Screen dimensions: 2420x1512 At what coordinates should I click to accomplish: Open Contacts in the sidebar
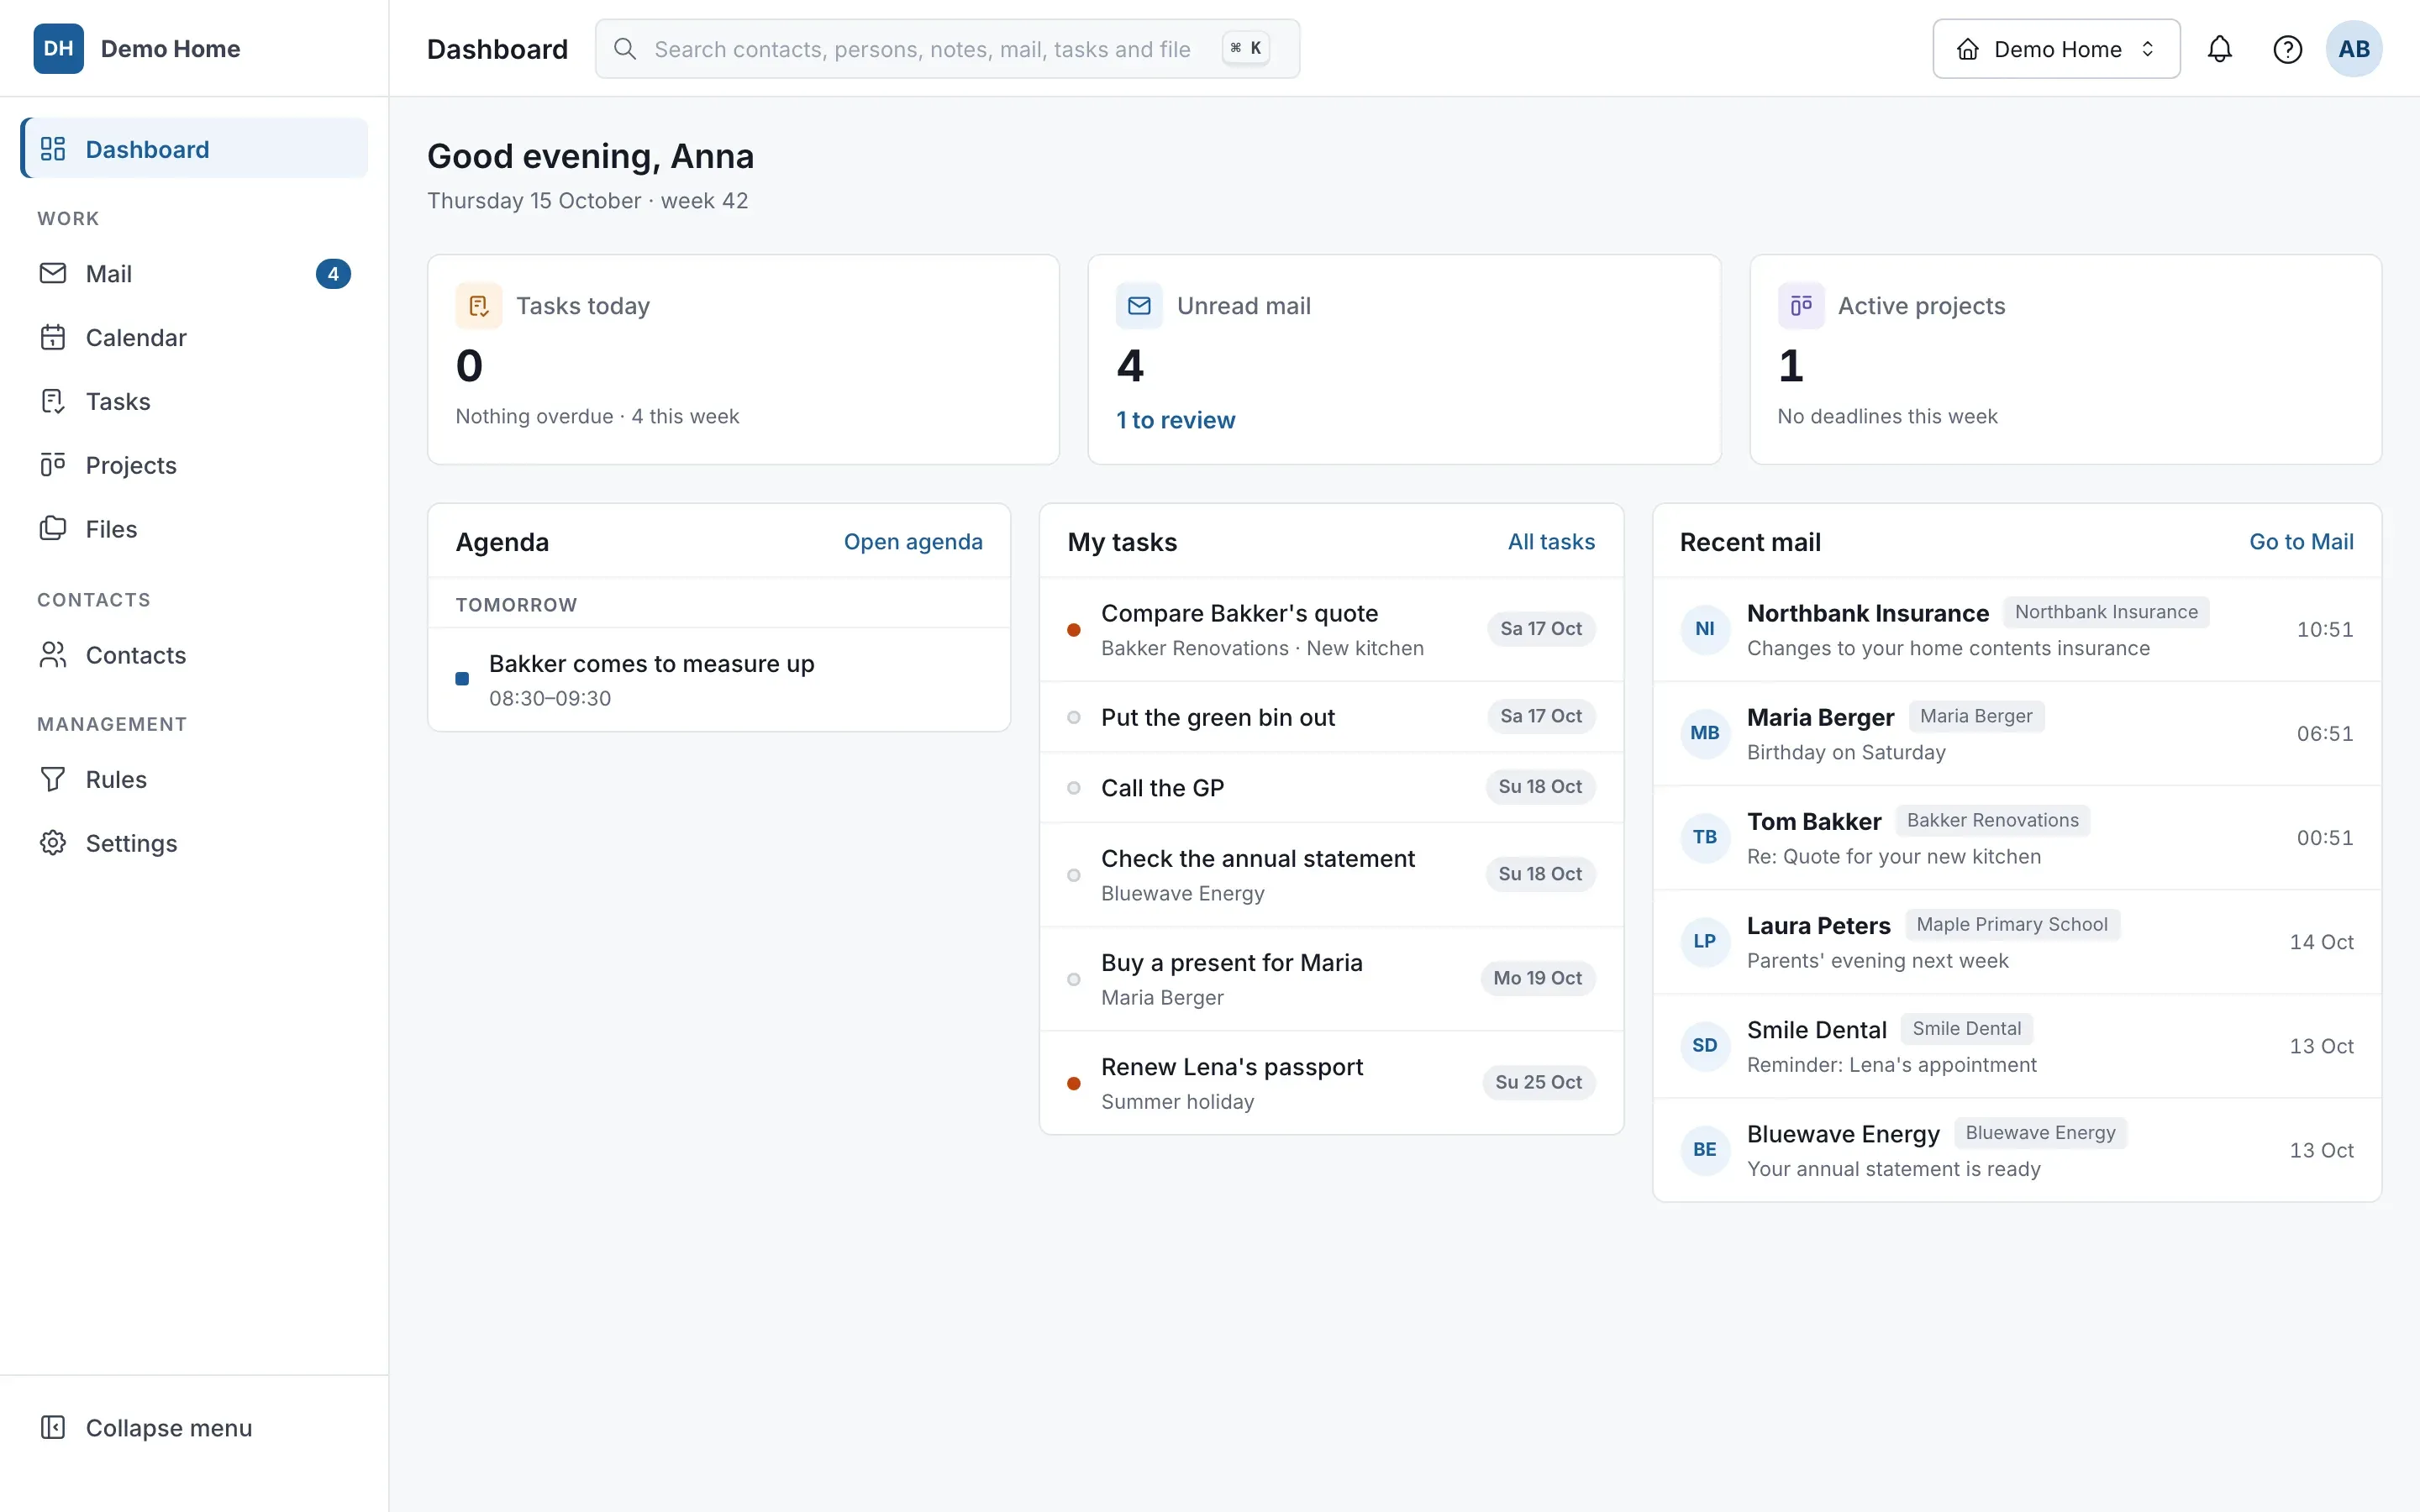tap(194, 655)
